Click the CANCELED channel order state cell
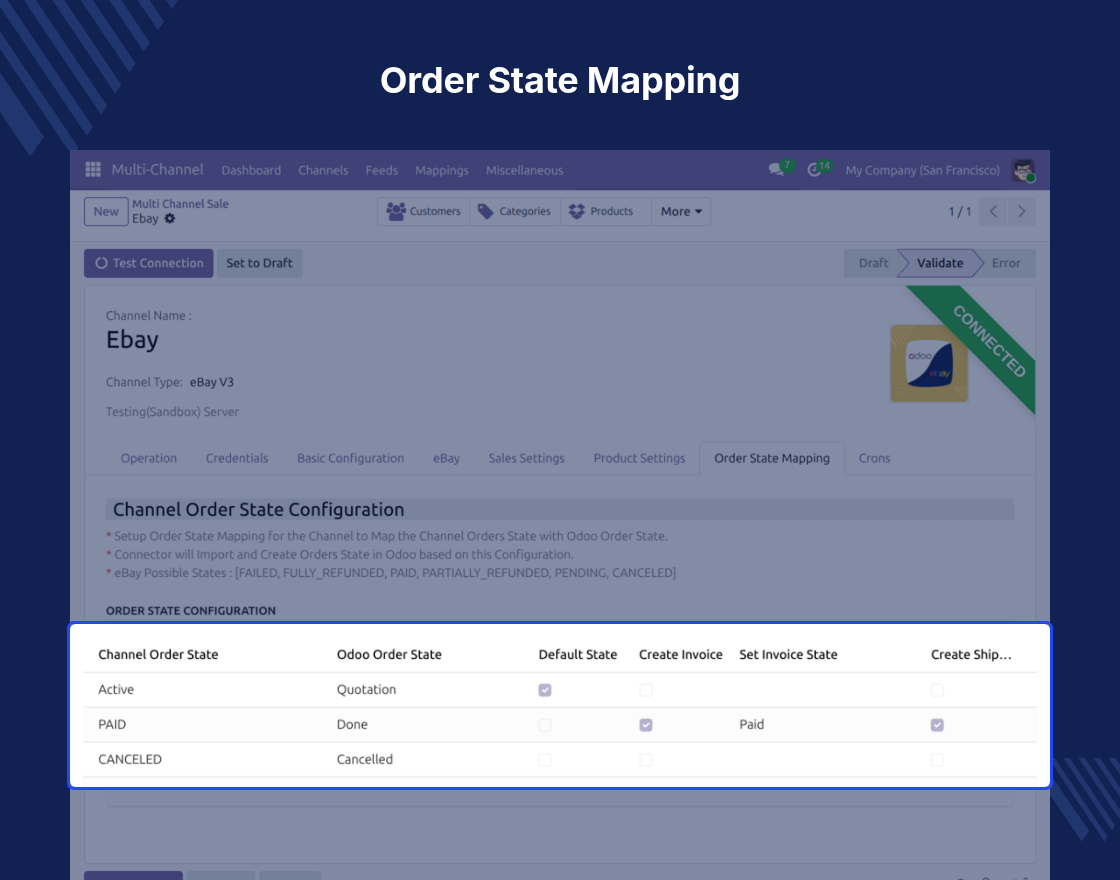This screenshot has height=880, width=1120. [x=130, y=759]
